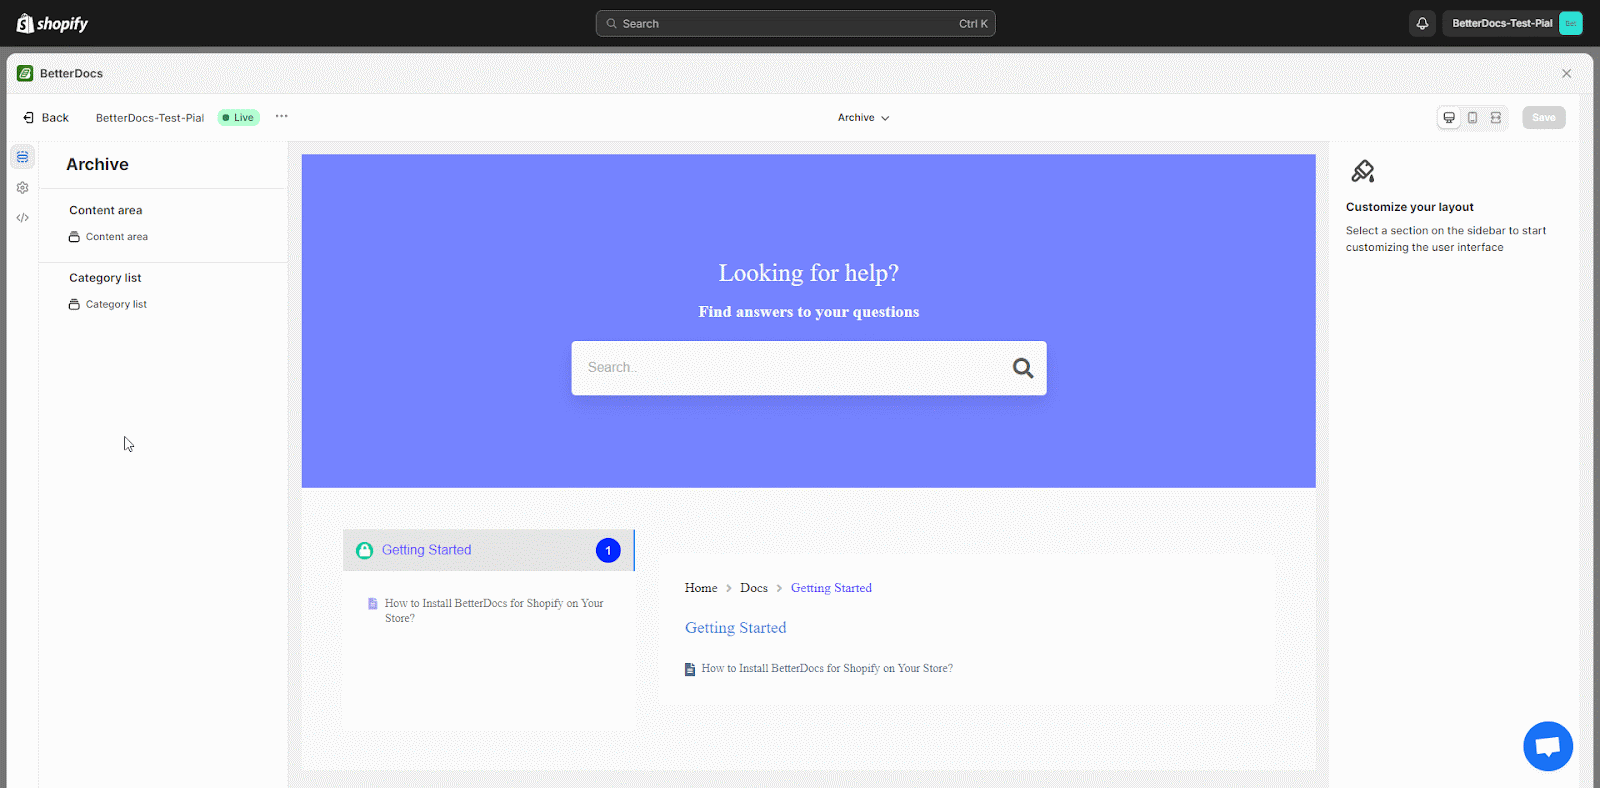Image resolution: width=1600 pixels, height=788 pixels.
Task: Open sidebar article 'How to Install BetterDocs'
Action: pyautogui.click(x=494, y=611)
